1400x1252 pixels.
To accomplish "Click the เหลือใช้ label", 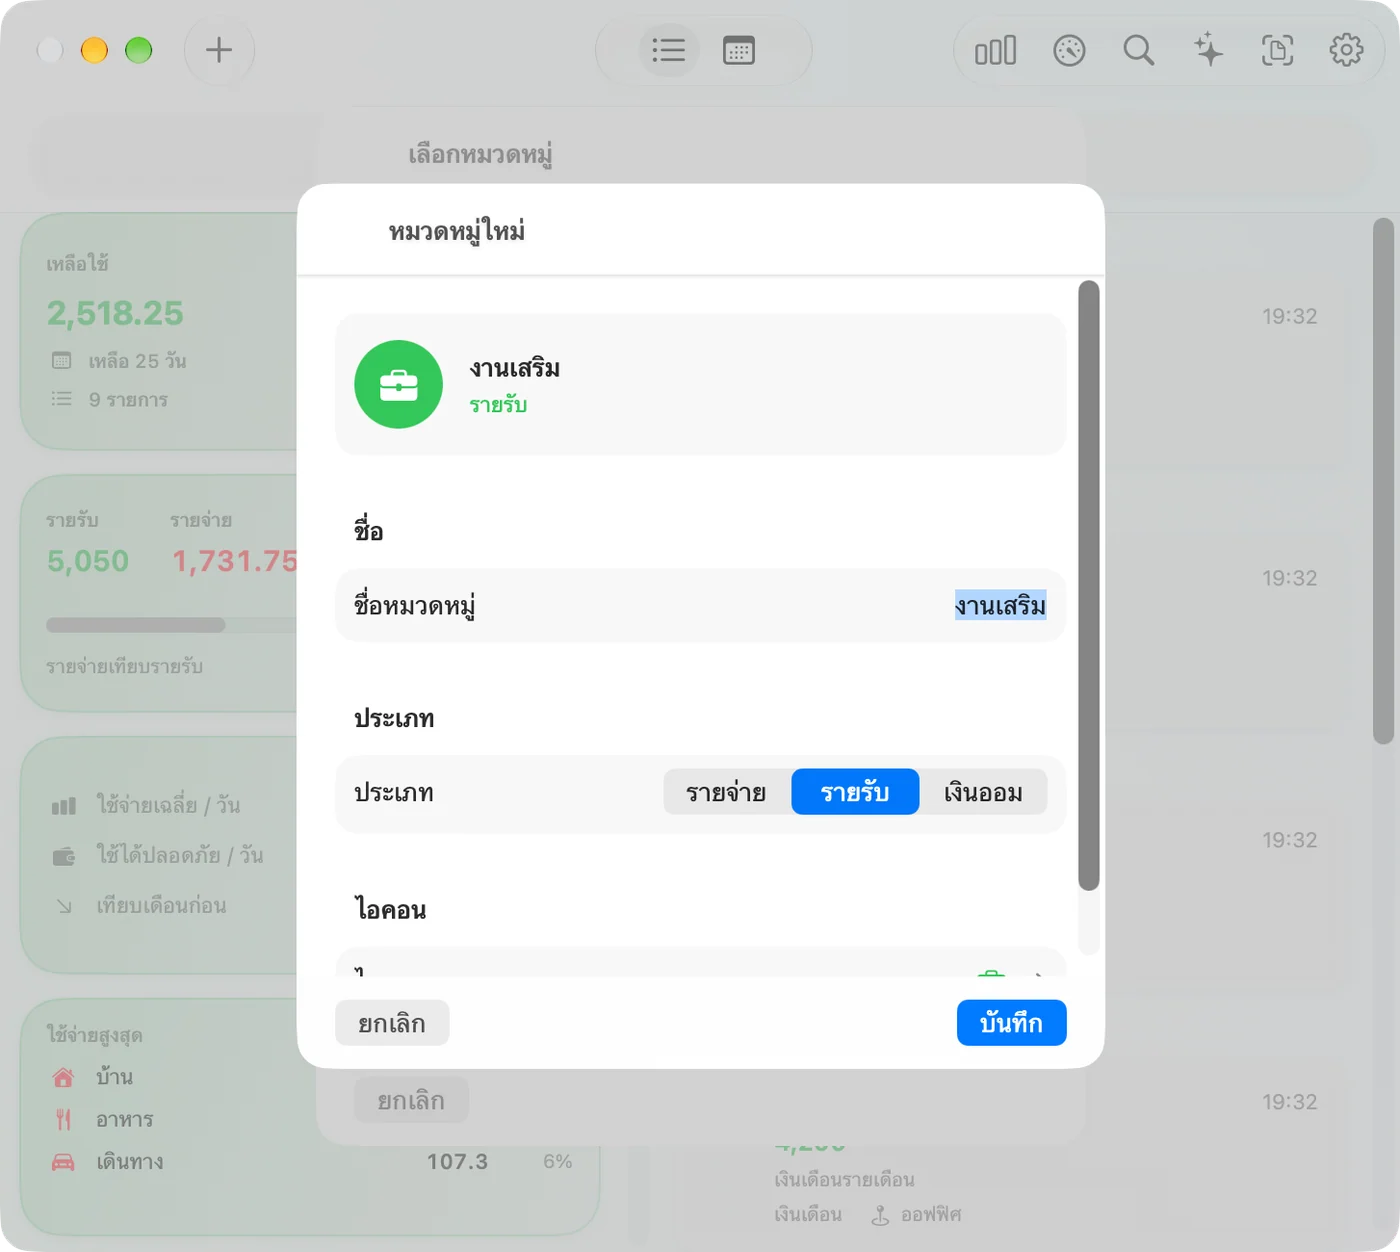I will tap(78, 264).
